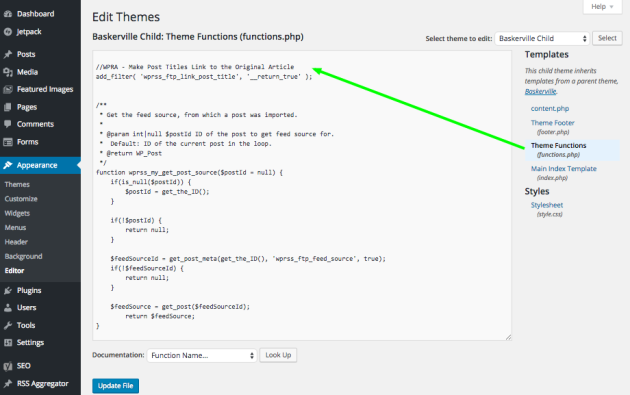Select the Appearance menu item
This screenshot has width=630, height=395.
coord(40,165)
